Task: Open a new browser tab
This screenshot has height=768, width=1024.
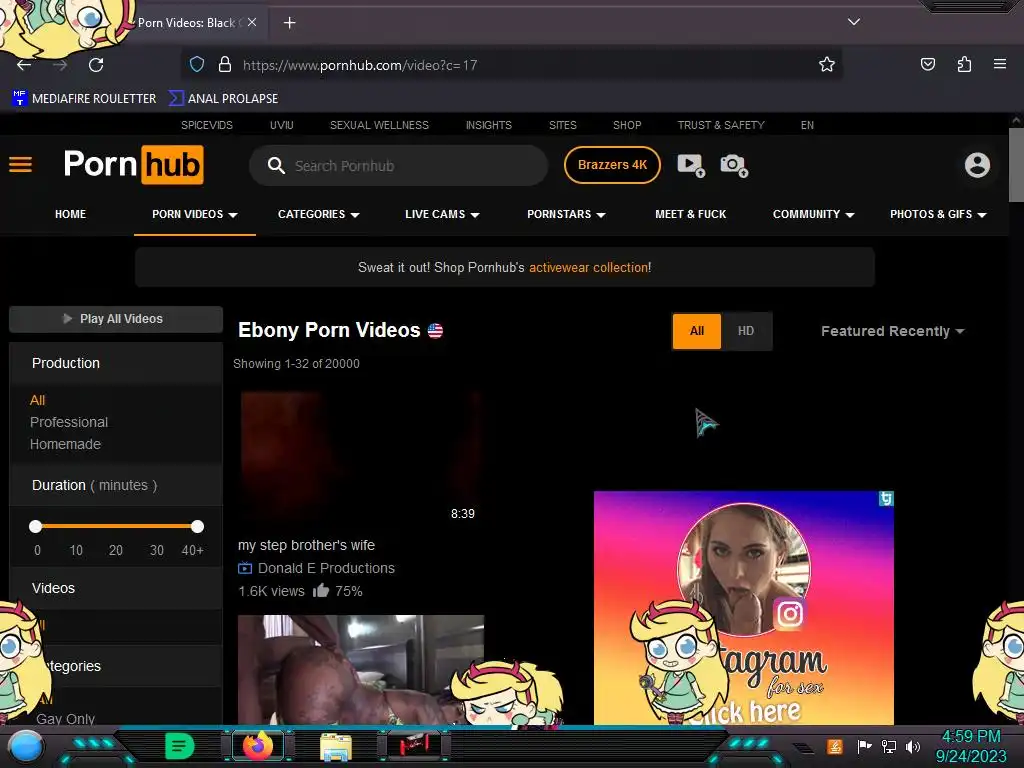Action: click(289, 23)
